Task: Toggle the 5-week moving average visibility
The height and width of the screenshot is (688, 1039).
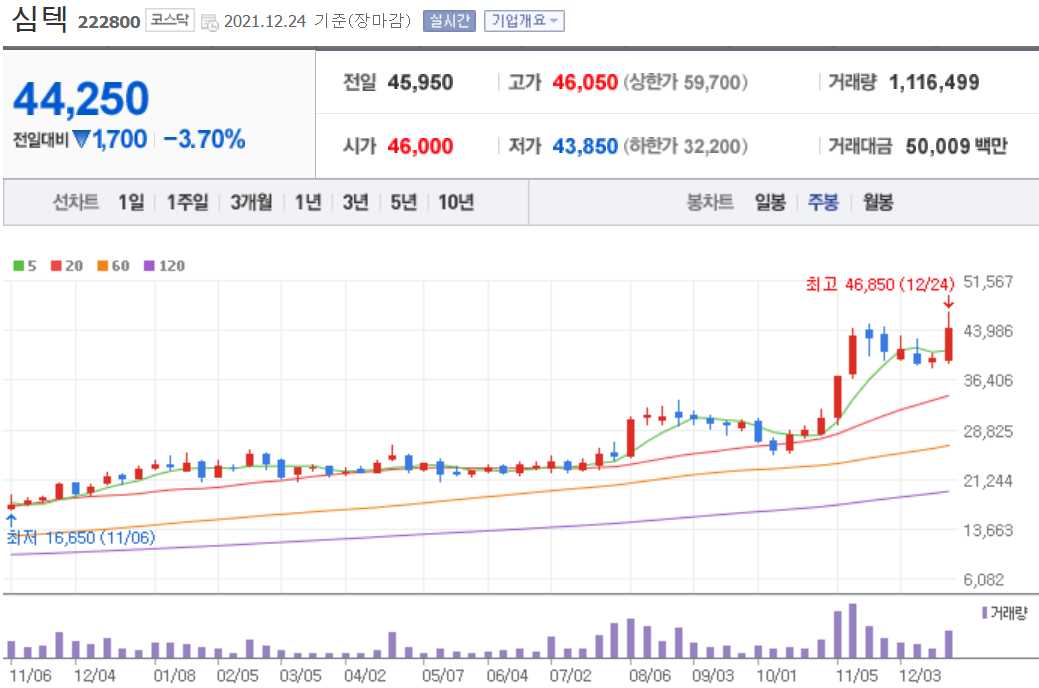Action: tap(25, 265)
